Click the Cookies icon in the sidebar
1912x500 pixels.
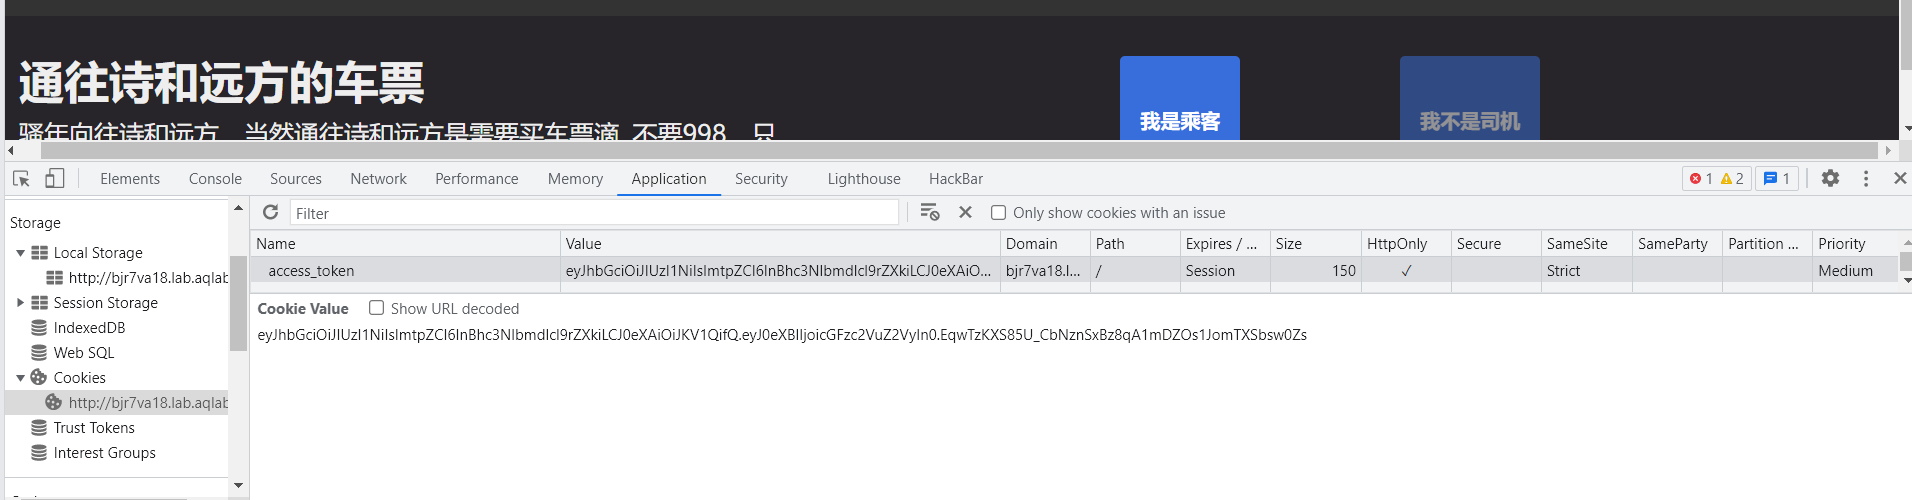tap(39, 377)
